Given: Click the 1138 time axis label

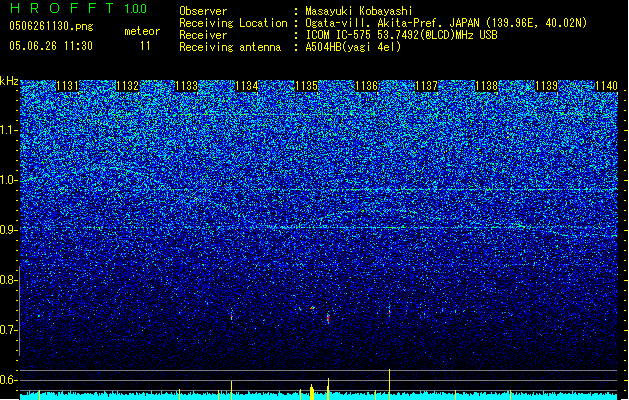Looking at the screenshot, I should click(486, 86).
